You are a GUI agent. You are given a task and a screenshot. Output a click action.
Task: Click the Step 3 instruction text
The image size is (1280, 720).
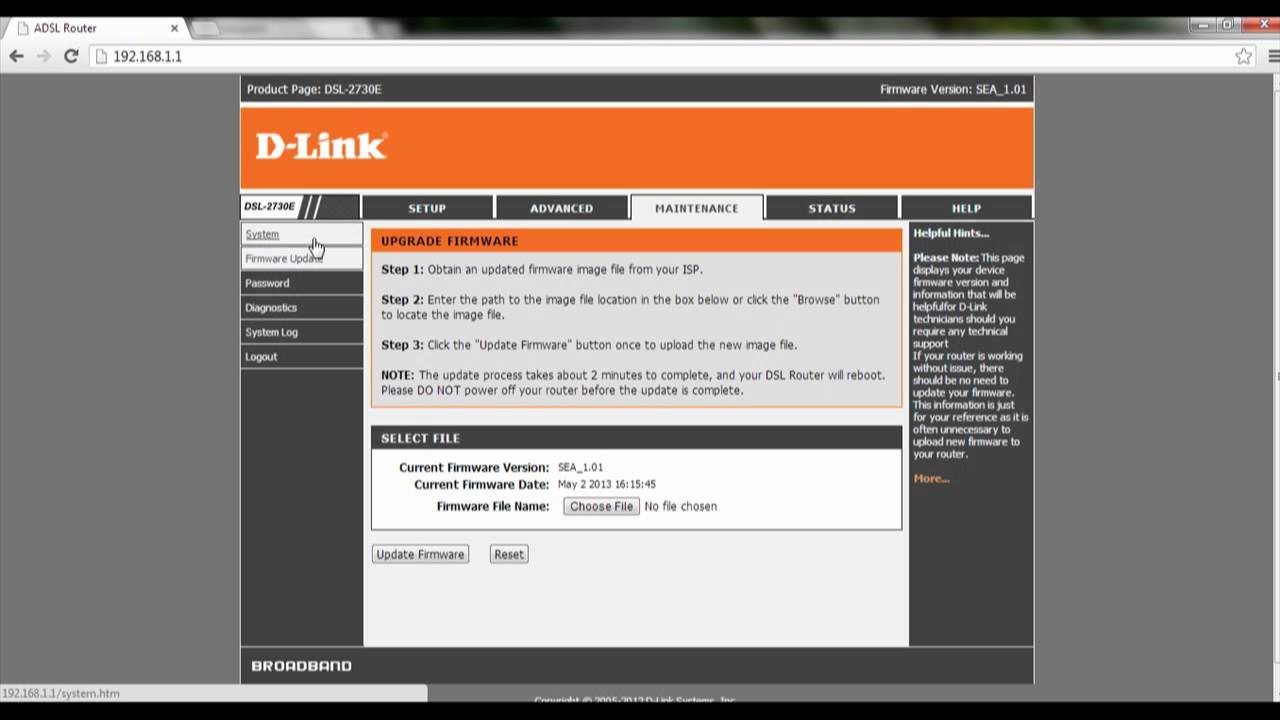pyautogui.click(x=589, y=345)
